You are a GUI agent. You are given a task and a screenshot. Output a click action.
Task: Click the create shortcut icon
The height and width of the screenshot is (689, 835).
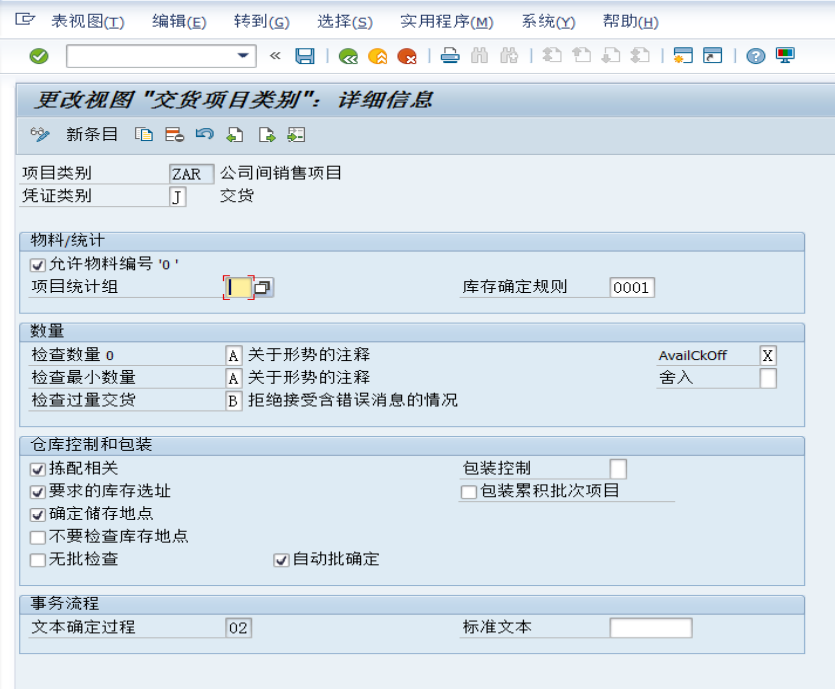[713, 55]
